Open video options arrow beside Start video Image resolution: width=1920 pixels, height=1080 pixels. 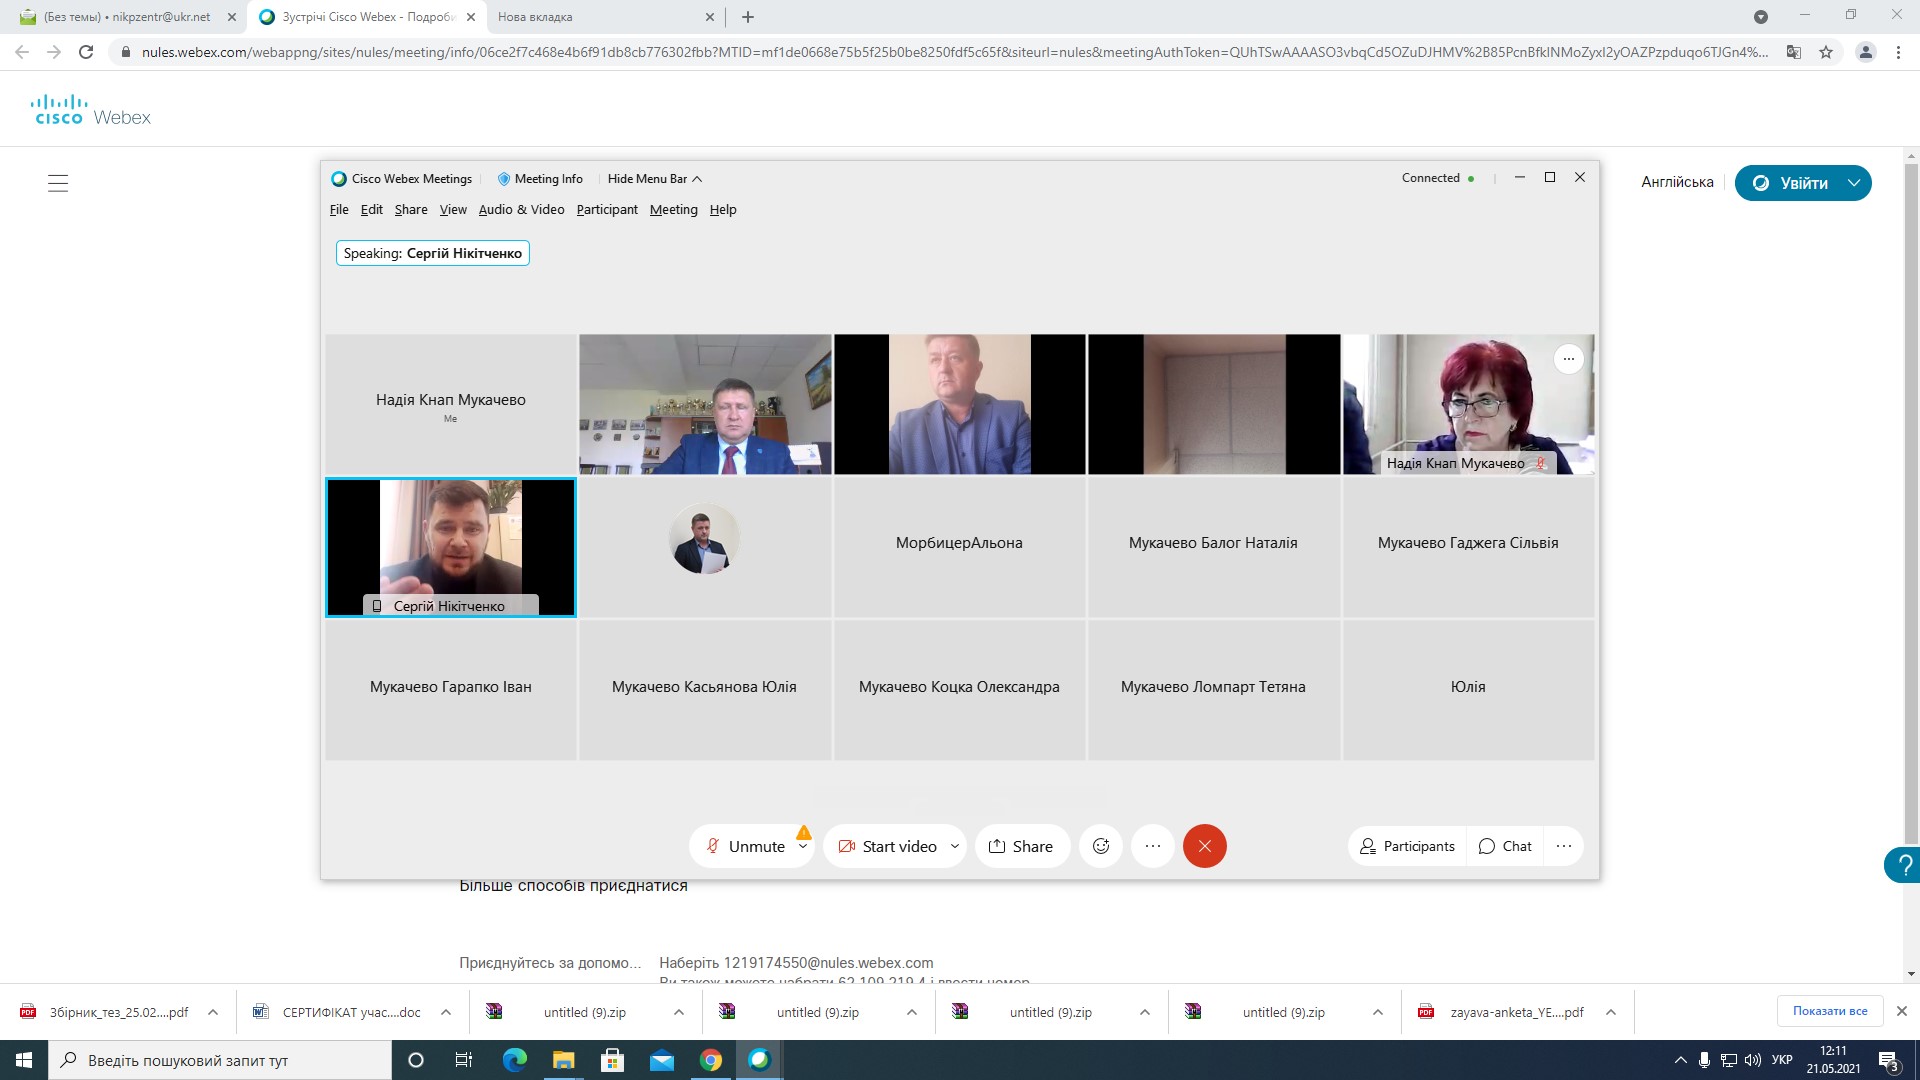coord(955,846)
